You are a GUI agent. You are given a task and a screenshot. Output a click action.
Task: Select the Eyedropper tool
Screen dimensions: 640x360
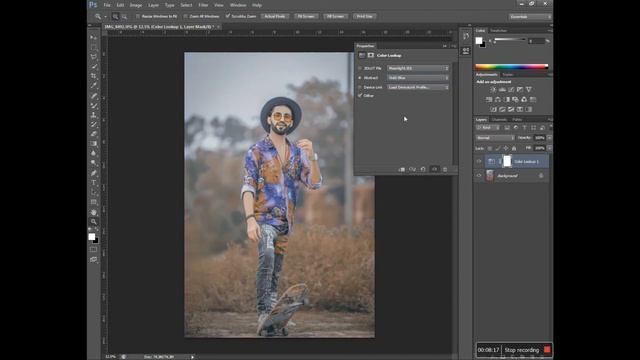[x=94, y=86]
